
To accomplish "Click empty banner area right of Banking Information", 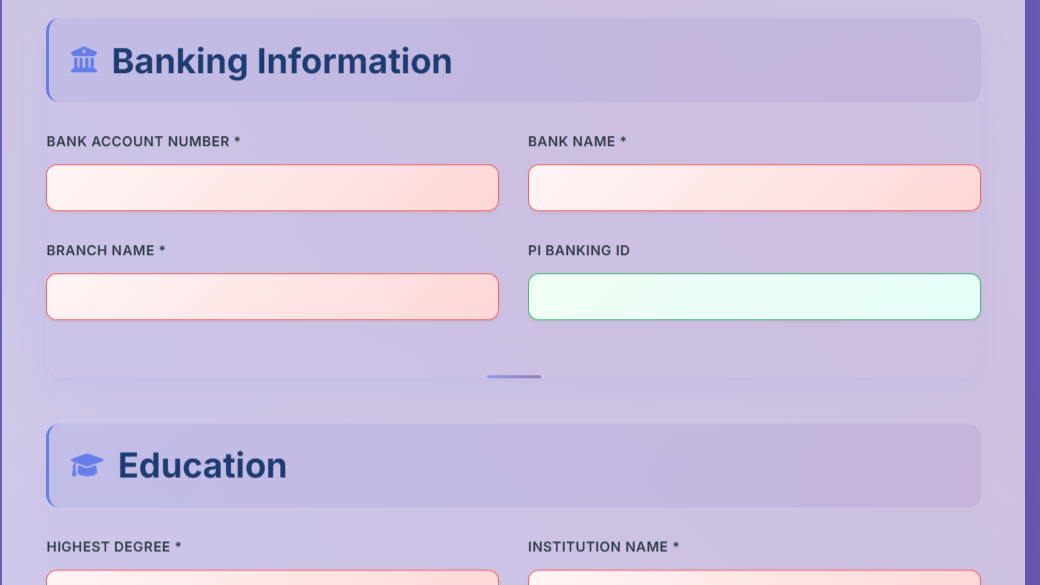I will click(716, 60).
